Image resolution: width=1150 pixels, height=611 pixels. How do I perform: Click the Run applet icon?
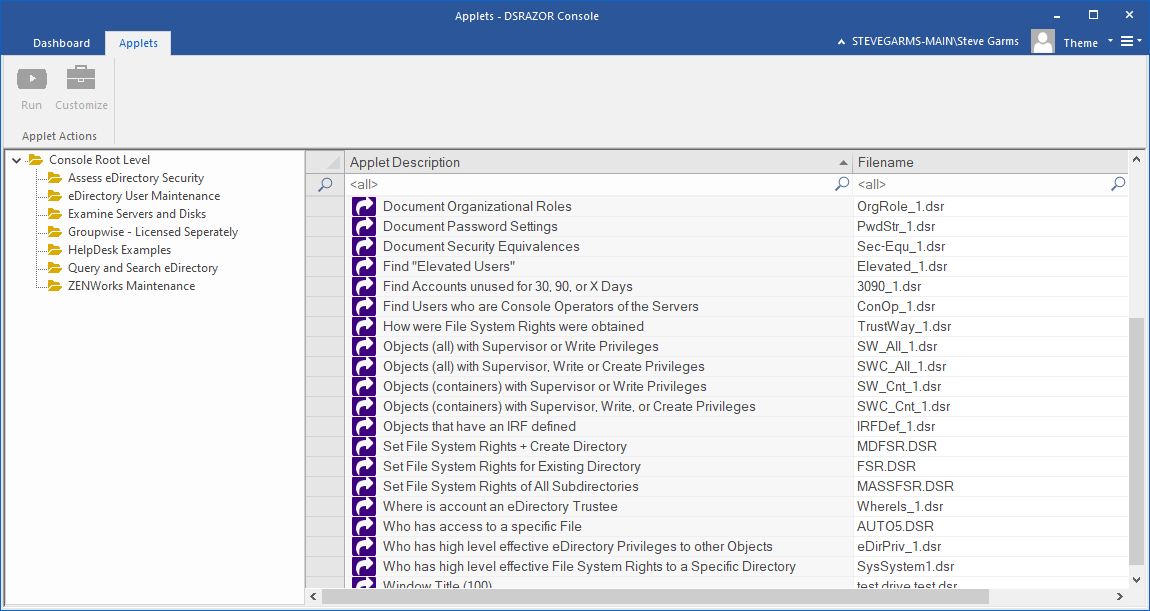click(32, 79)
